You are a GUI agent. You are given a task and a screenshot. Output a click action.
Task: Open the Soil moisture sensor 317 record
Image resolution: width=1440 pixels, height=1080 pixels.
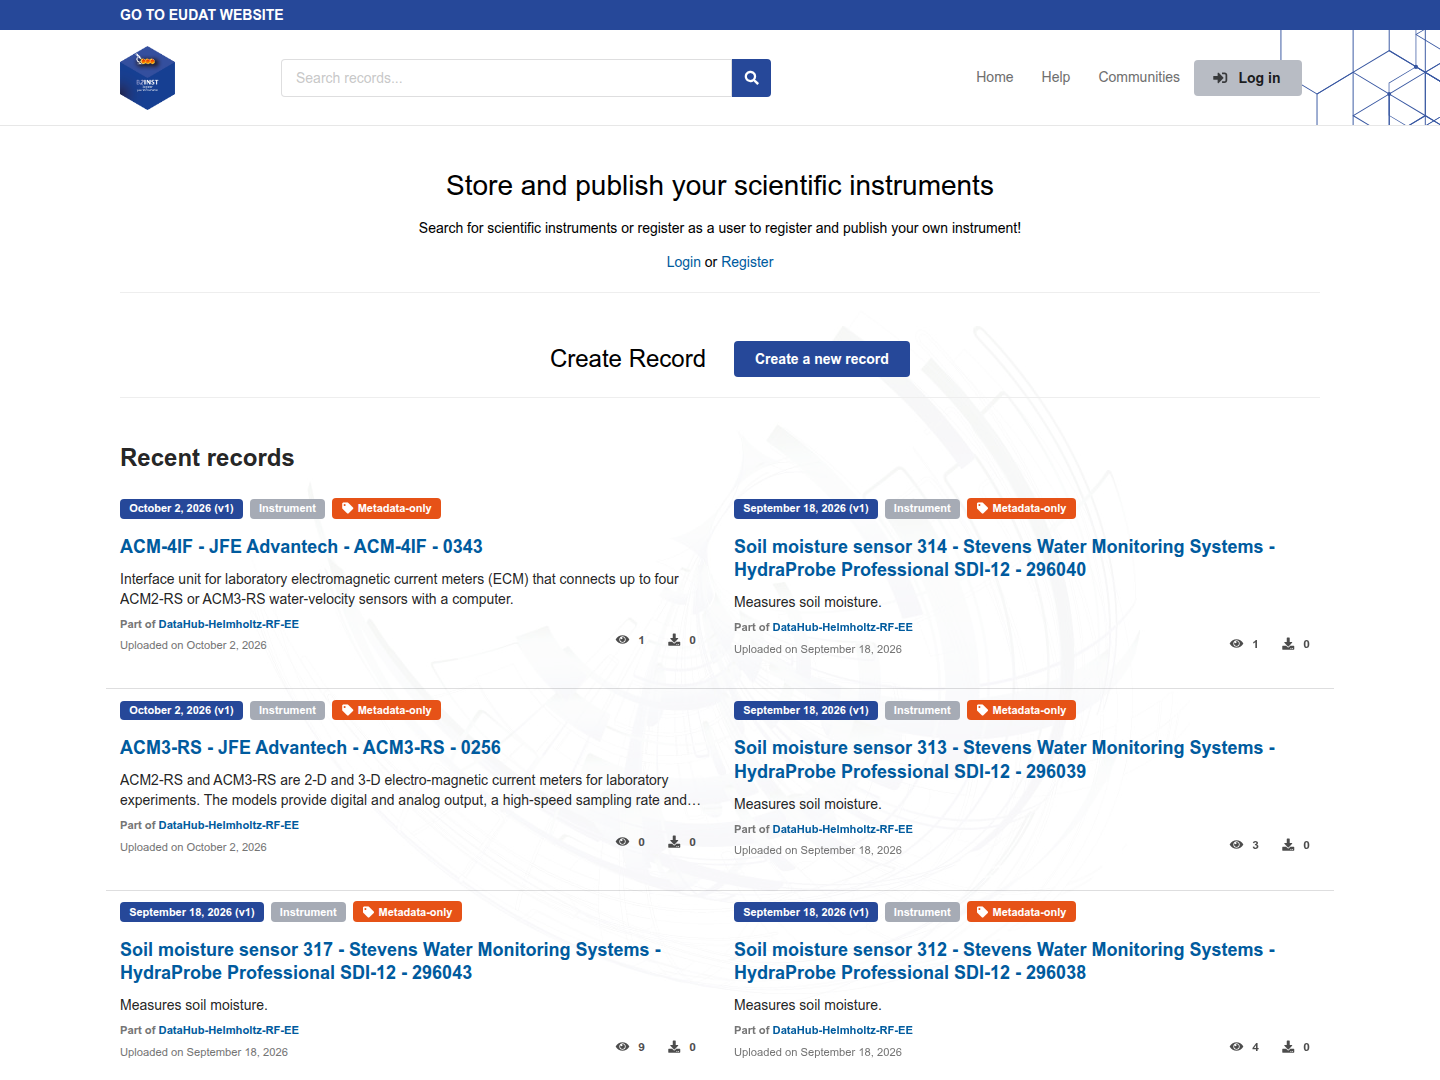click(x=390, y=961)
